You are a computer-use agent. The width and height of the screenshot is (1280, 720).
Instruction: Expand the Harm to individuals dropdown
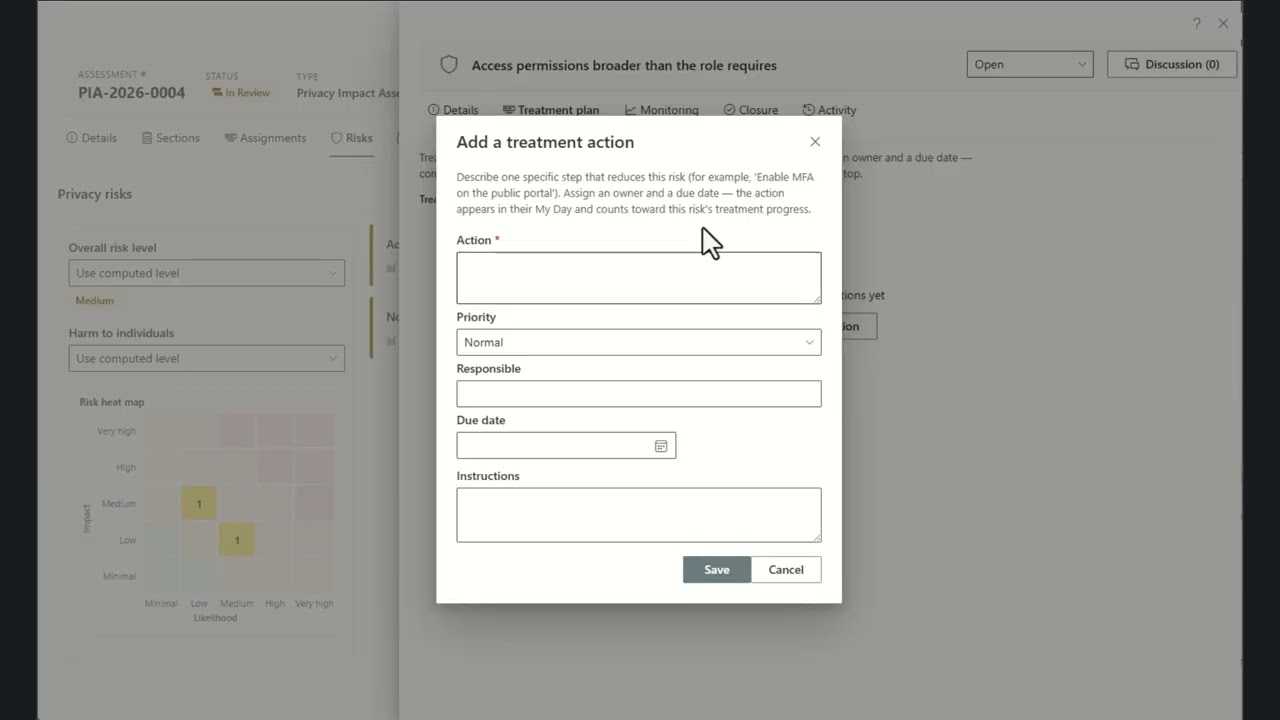click(x=207, y=358)
